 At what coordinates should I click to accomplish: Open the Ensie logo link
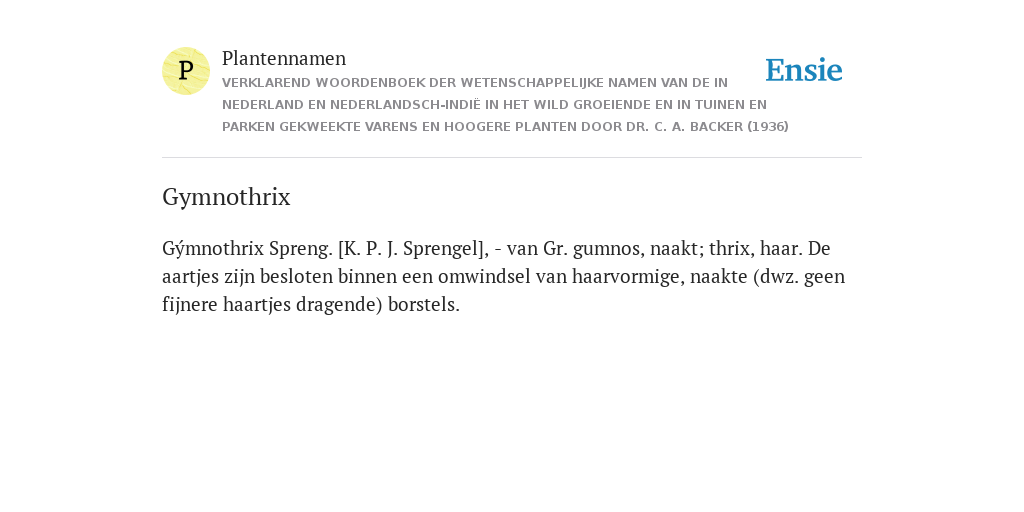804,71
